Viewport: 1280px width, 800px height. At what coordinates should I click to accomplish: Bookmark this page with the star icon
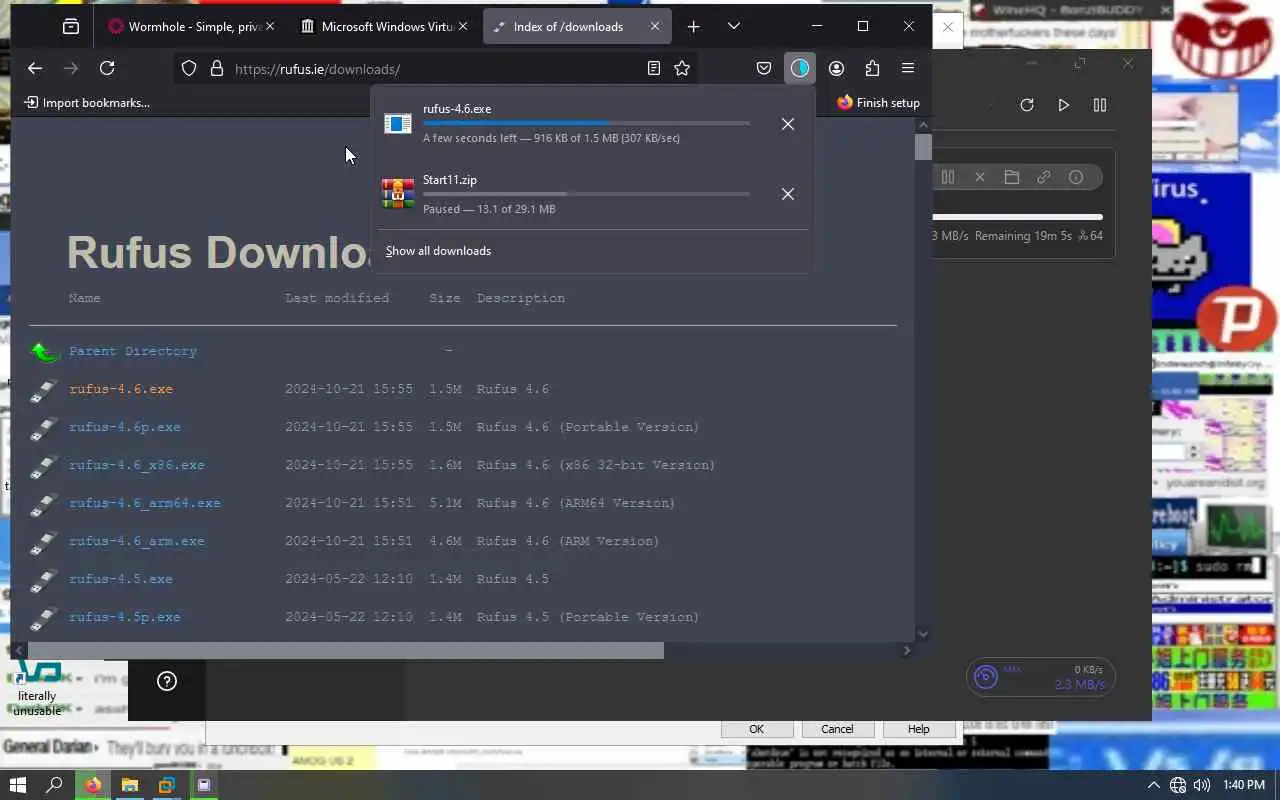click(682, 68)
